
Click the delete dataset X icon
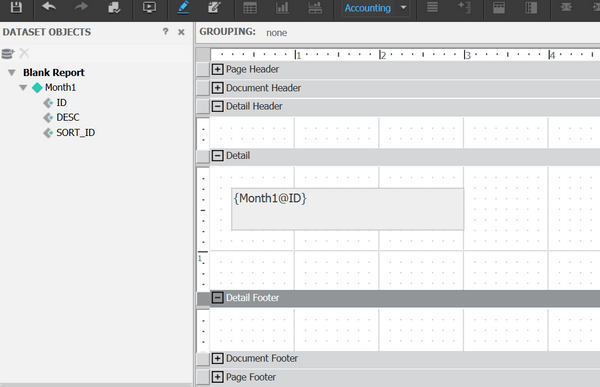click(x=24, y=53)
